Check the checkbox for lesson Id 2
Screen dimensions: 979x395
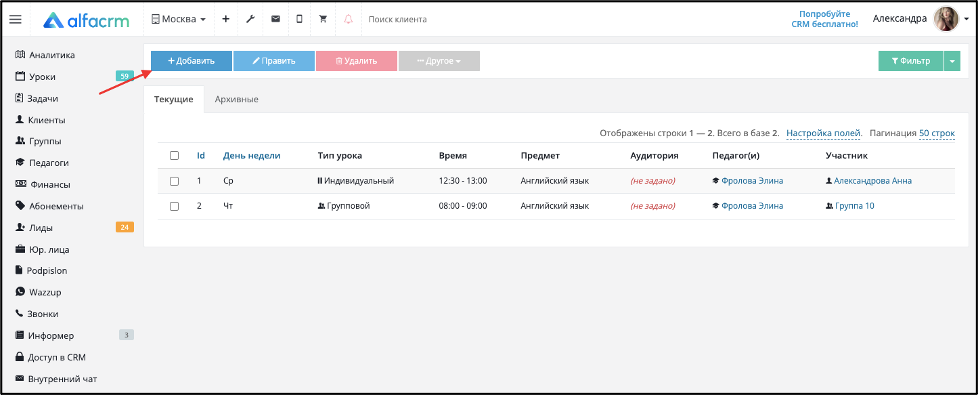tap(175, 206)
